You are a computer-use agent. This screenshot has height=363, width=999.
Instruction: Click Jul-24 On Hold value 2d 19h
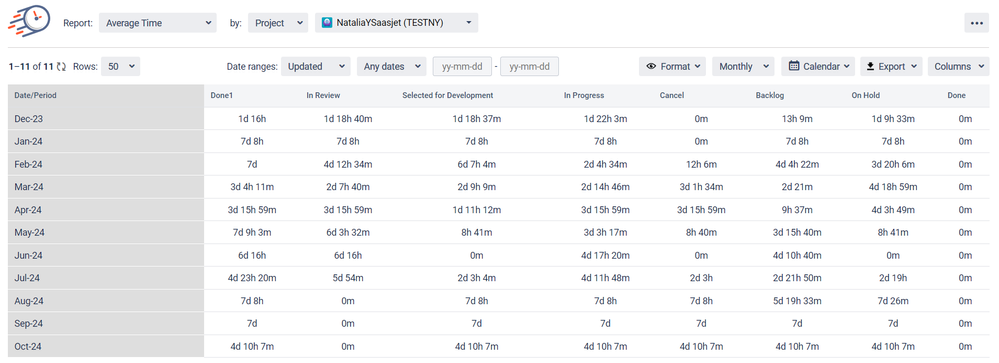893,278
